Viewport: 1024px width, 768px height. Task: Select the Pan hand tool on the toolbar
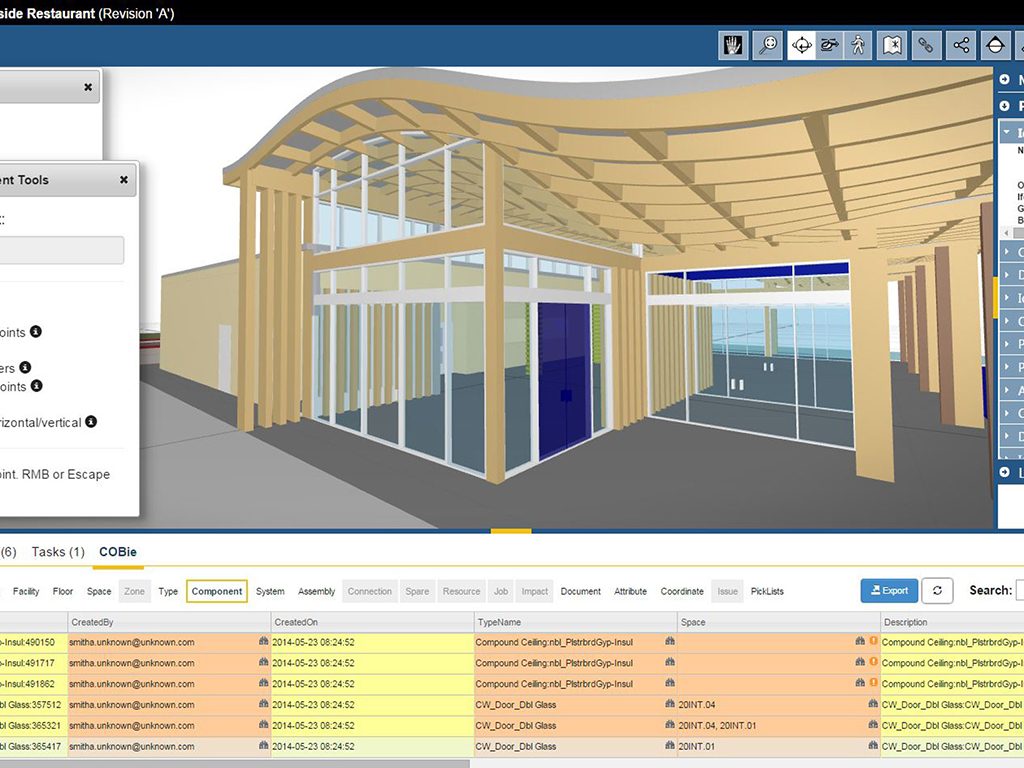pos(733,45)
